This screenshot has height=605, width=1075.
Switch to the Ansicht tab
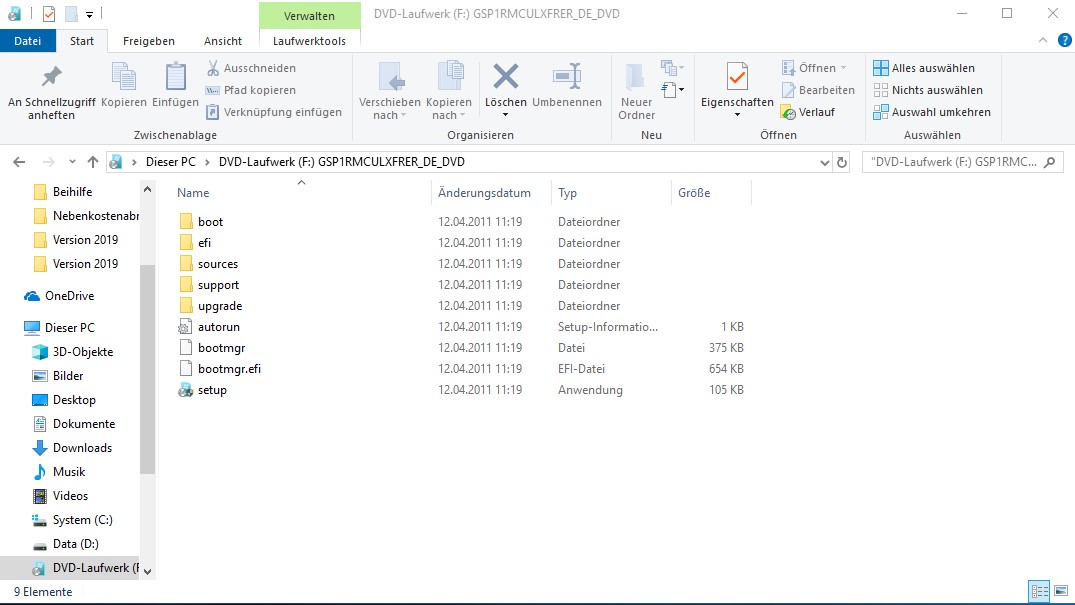coord(223,40)
